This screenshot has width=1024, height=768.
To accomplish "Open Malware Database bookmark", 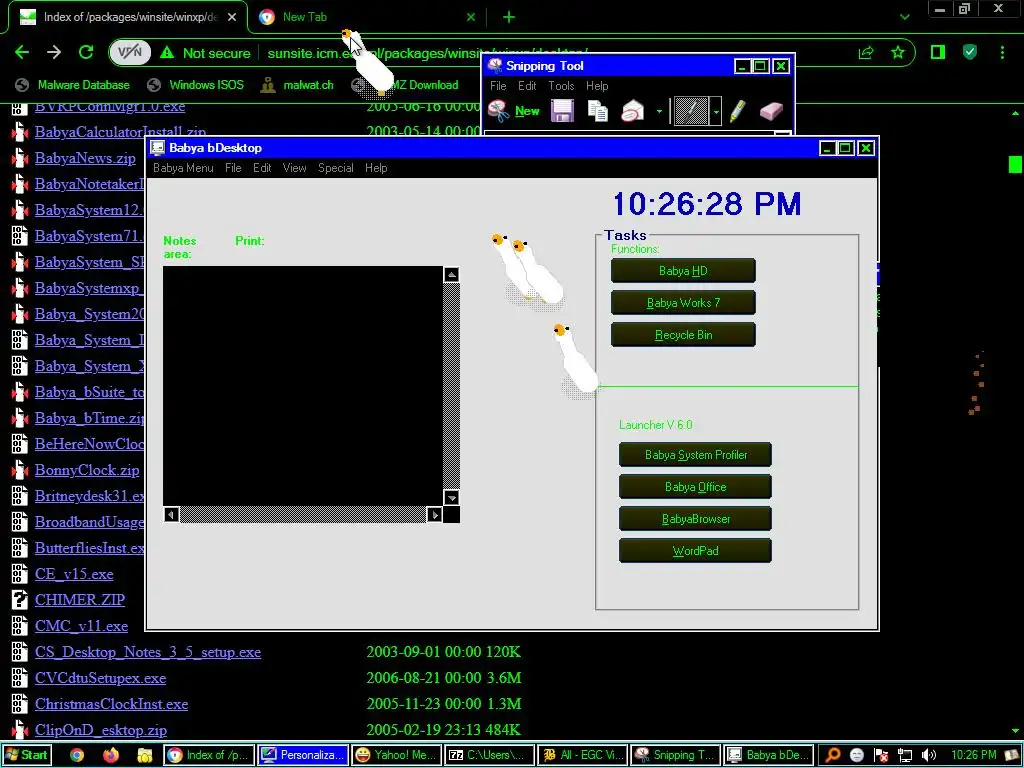I will (72, 85).
